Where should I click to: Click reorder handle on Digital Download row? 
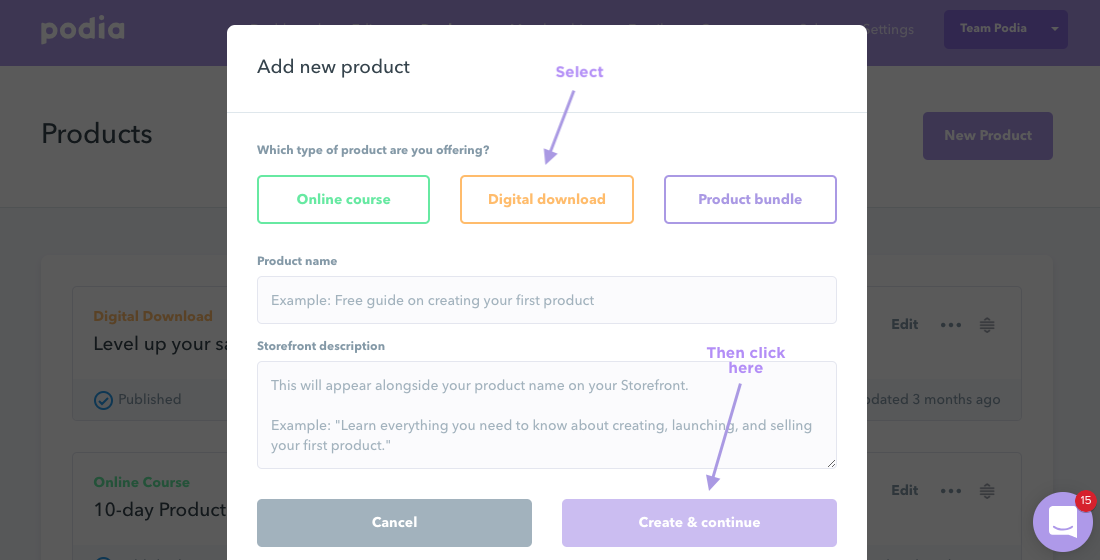point(987,325)
